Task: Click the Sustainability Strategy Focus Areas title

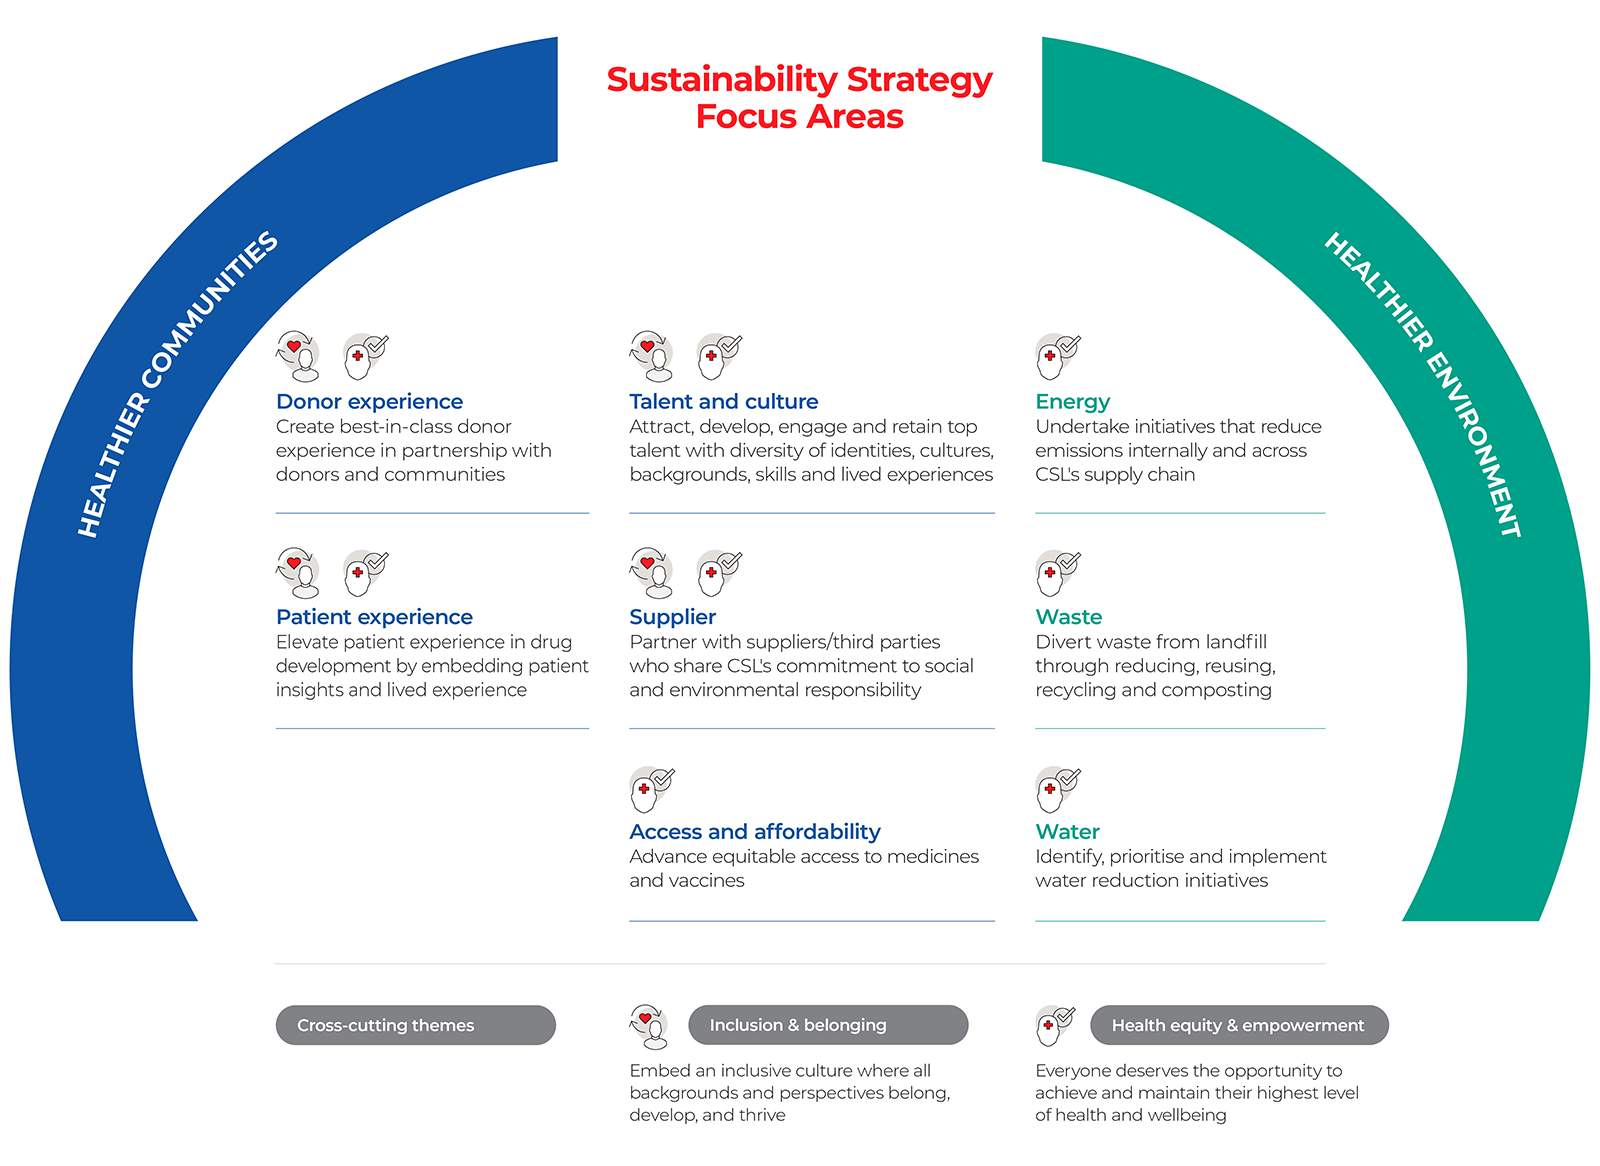Action: (x=799, y=97)
